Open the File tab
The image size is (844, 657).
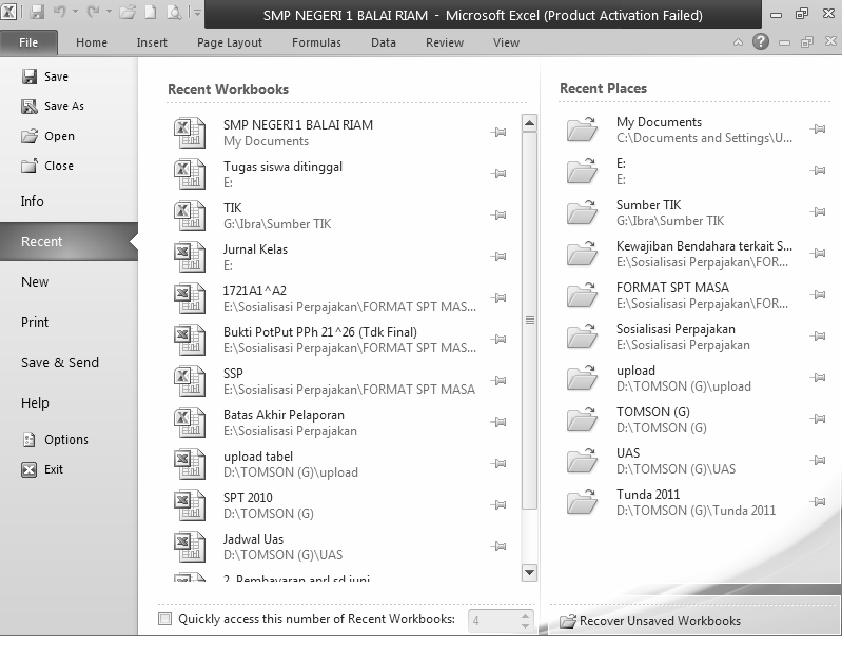[29, 43]
